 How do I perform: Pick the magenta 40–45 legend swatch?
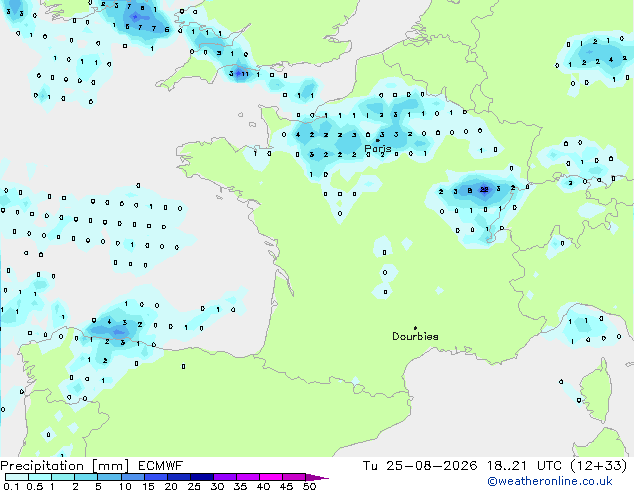coord(271,477)
